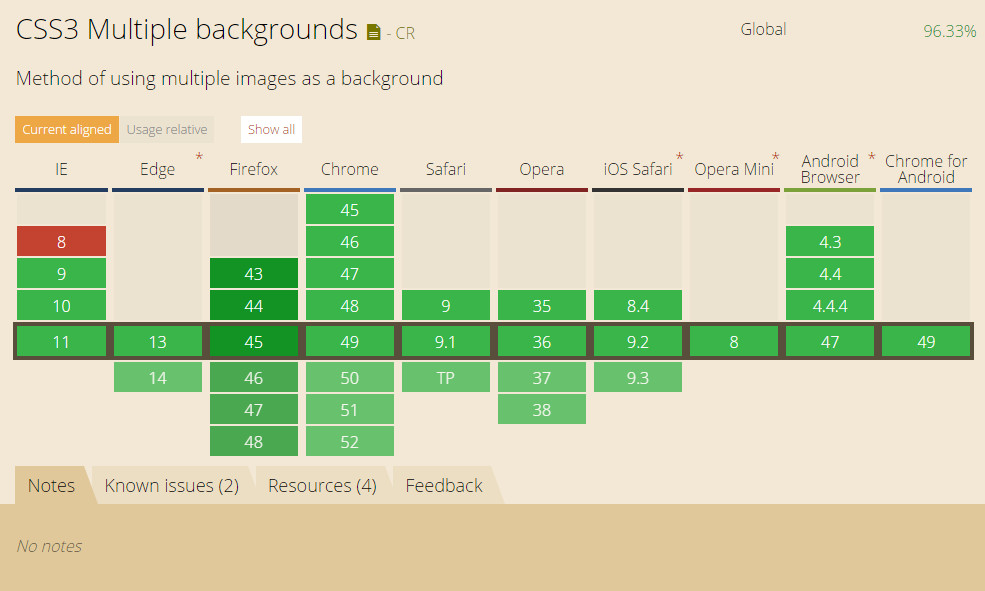
Task: Click the asterisk note next to iOS Safari
Action: click(x=679, y=157)
